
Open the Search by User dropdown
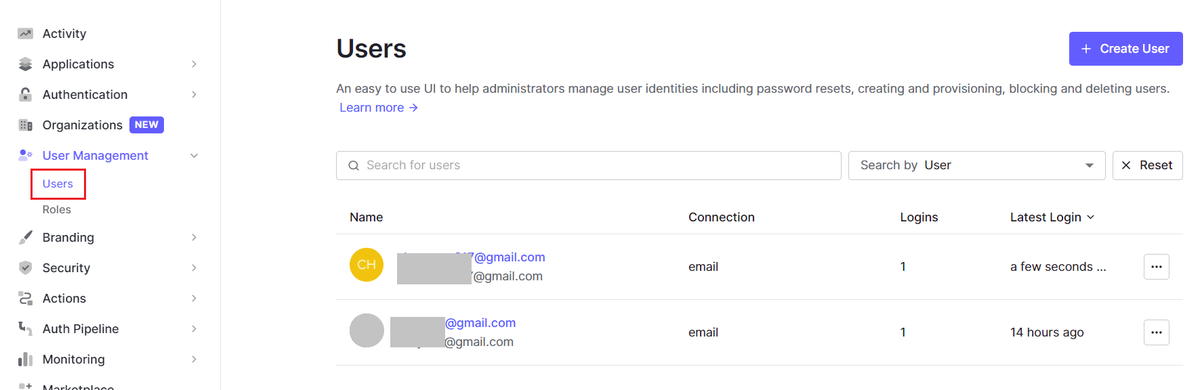(976, 165)
